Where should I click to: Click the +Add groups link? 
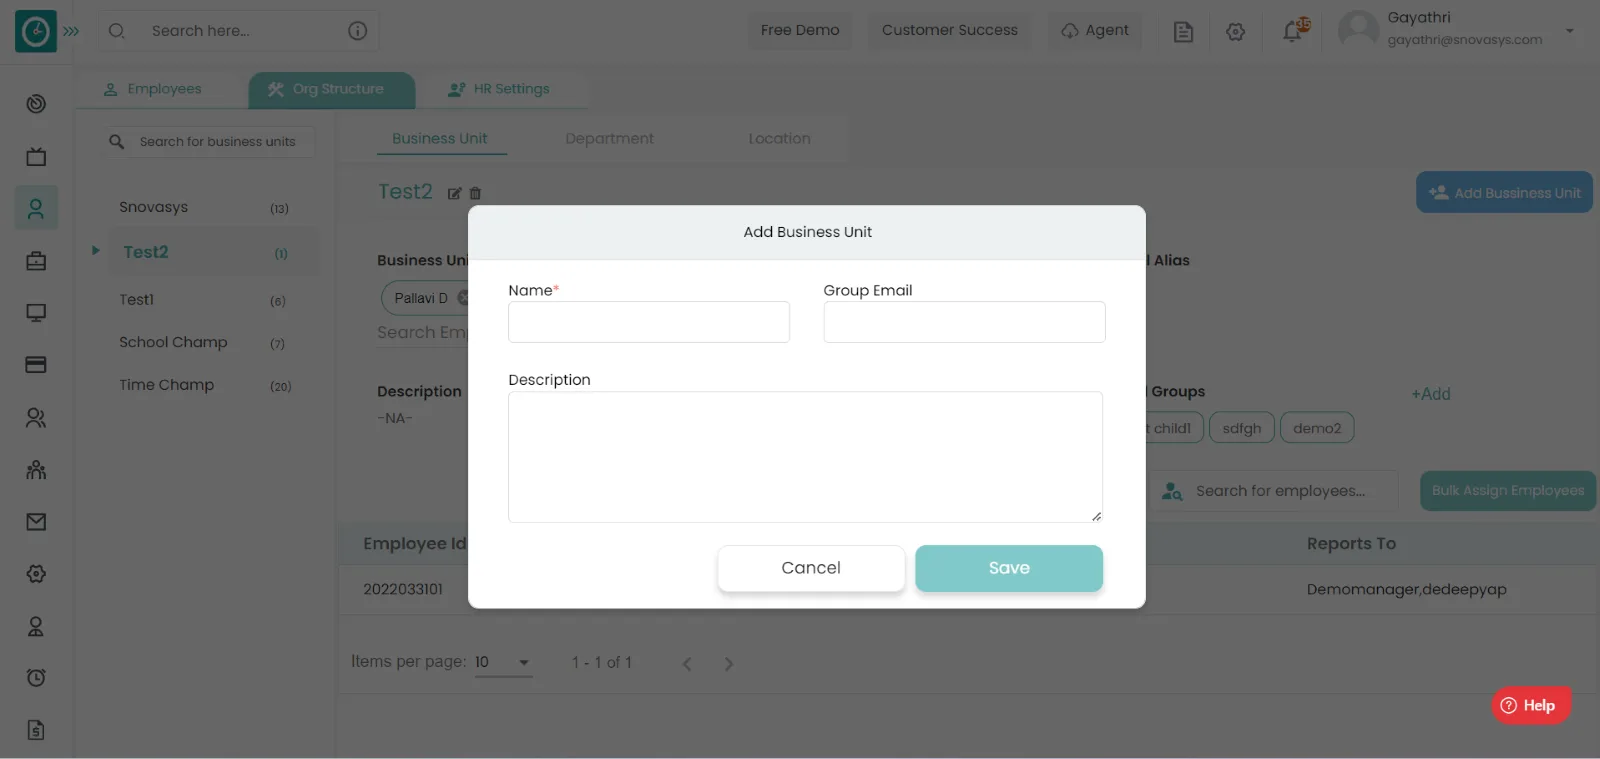pyautogui.click(x=1431, y=394)
